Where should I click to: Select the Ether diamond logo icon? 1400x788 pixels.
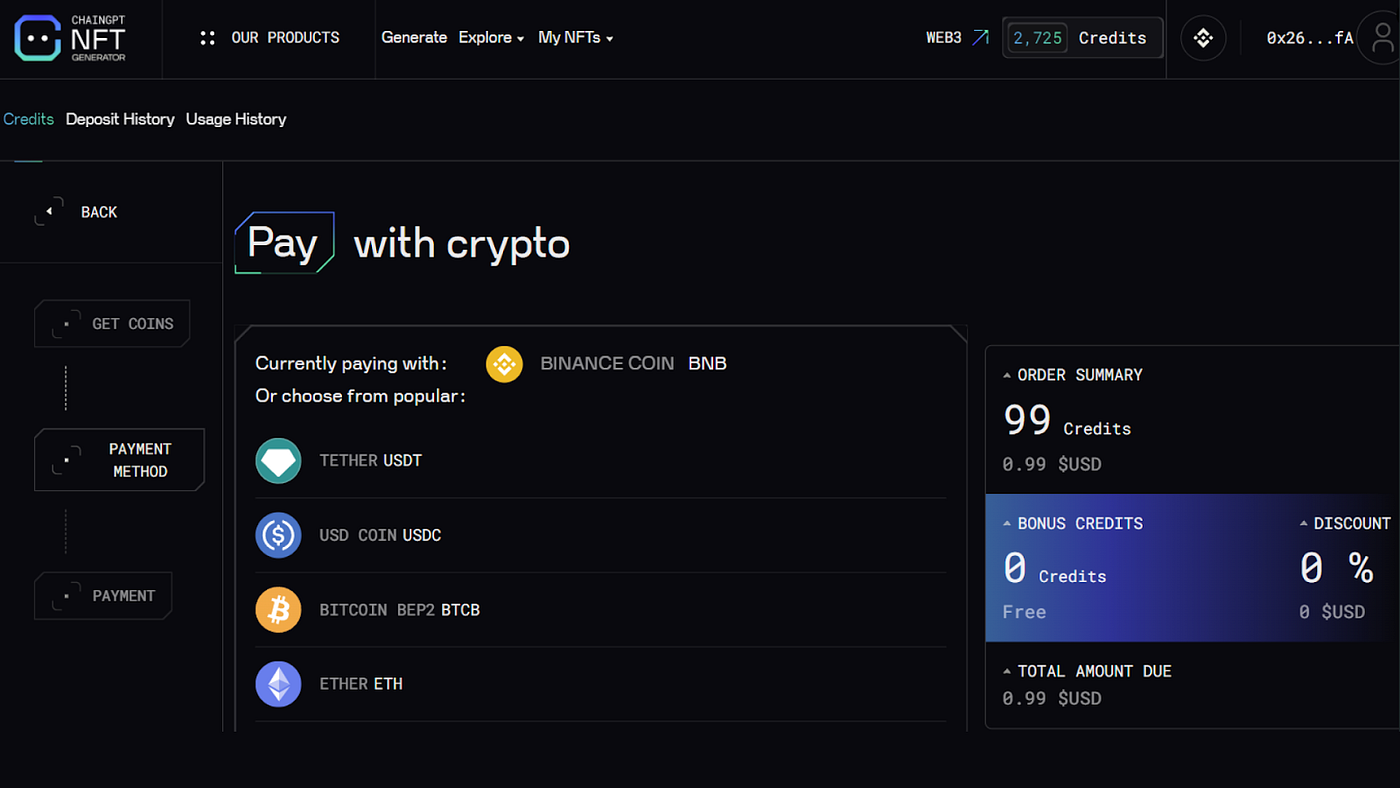point(278,684)
